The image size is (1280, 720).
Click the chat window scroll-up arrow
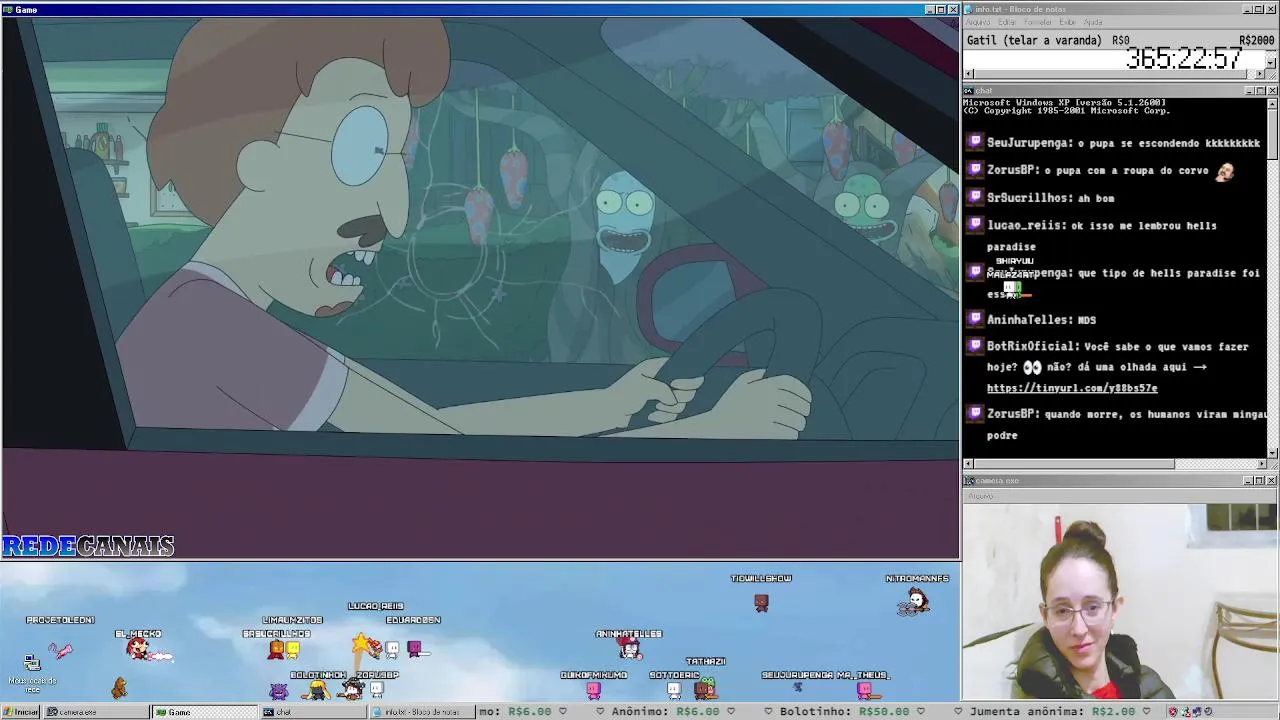(1272, 103)
